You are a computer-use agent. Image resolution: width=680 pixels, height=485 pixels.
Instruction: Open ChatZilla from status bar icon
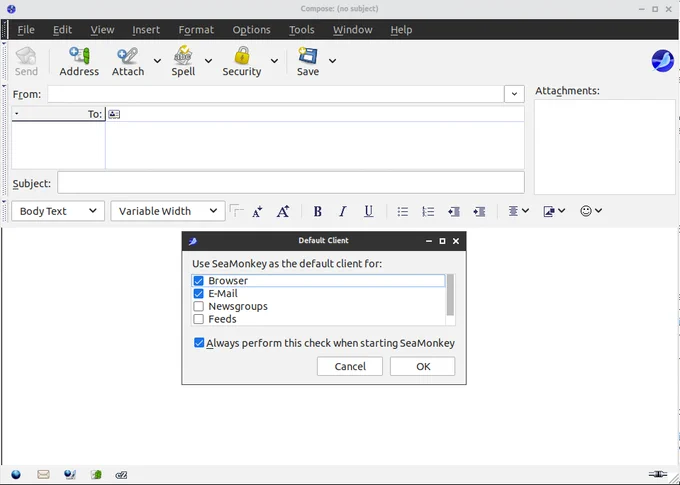pyautogui.click(x=121, y=475)
